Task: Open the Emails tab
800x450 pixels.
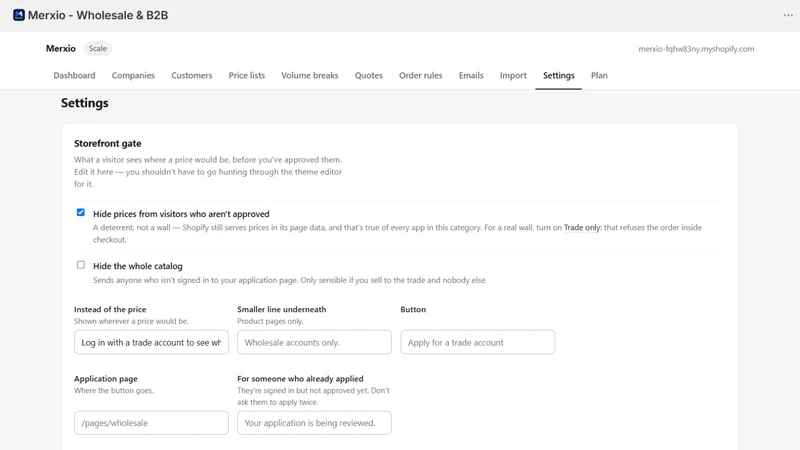Action: pyautogui.click(x=471, y=76)
